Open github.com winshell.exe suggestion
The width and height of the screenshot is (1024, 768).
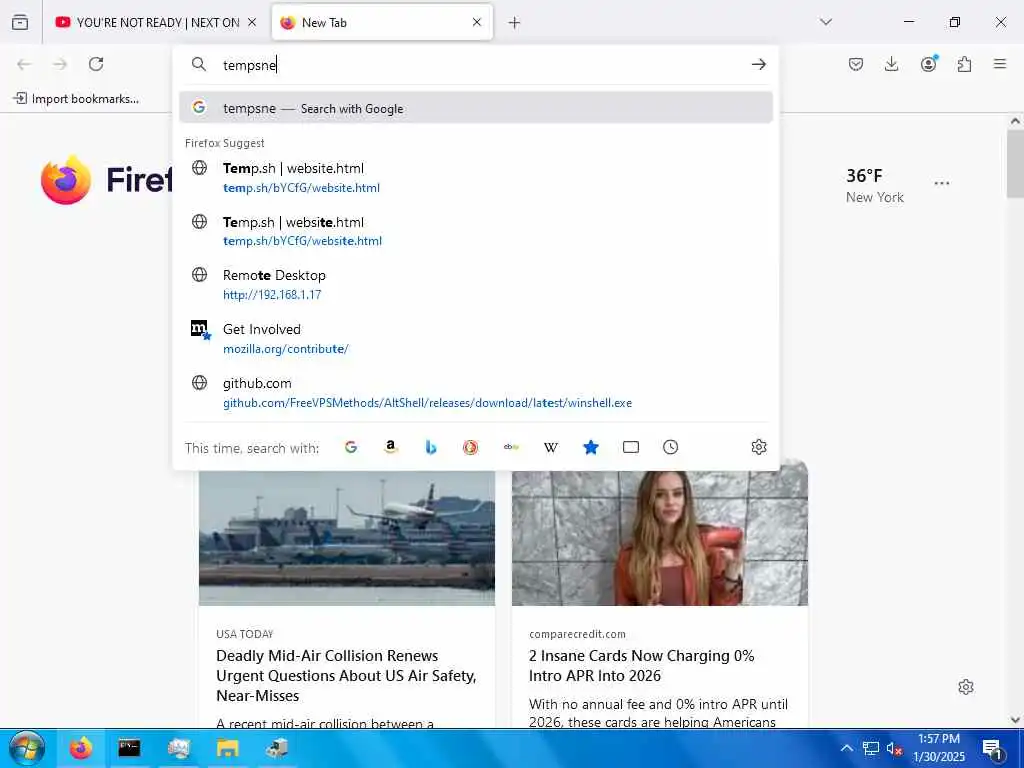[x=475, y=392]
